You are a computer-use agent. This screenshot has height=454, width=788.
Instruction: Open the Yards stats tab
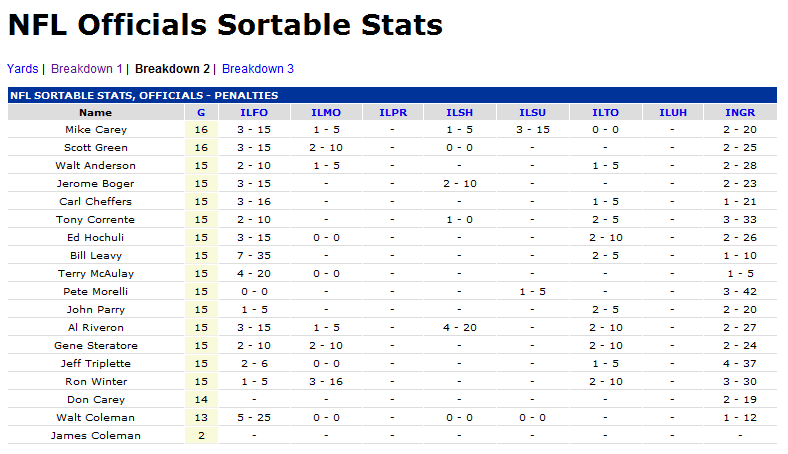click(x=22, y=69)
